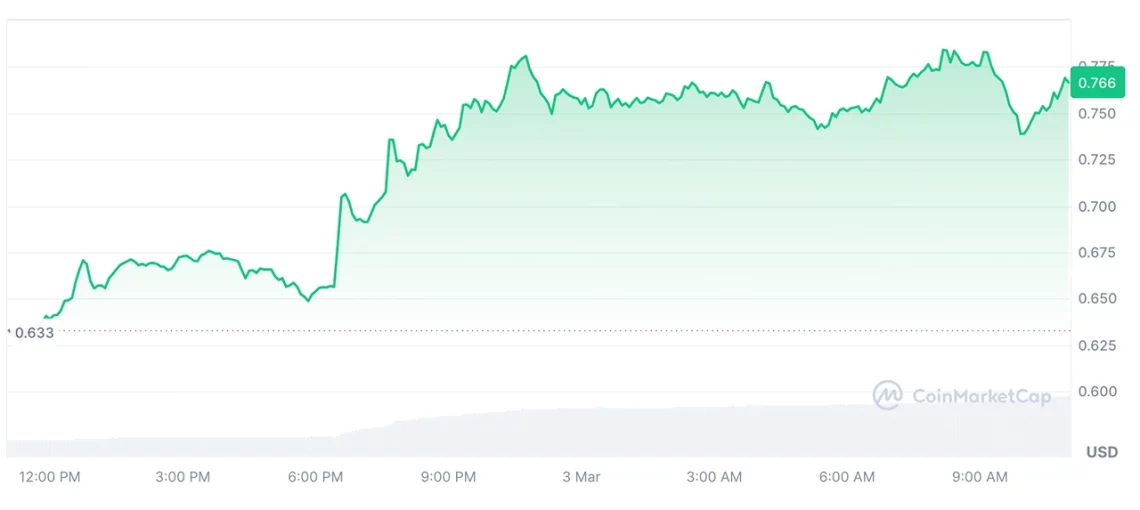This screenshot has height=510, width=1140.
Task: Click the 0.725 price axis label
Action: [1097, 160]
